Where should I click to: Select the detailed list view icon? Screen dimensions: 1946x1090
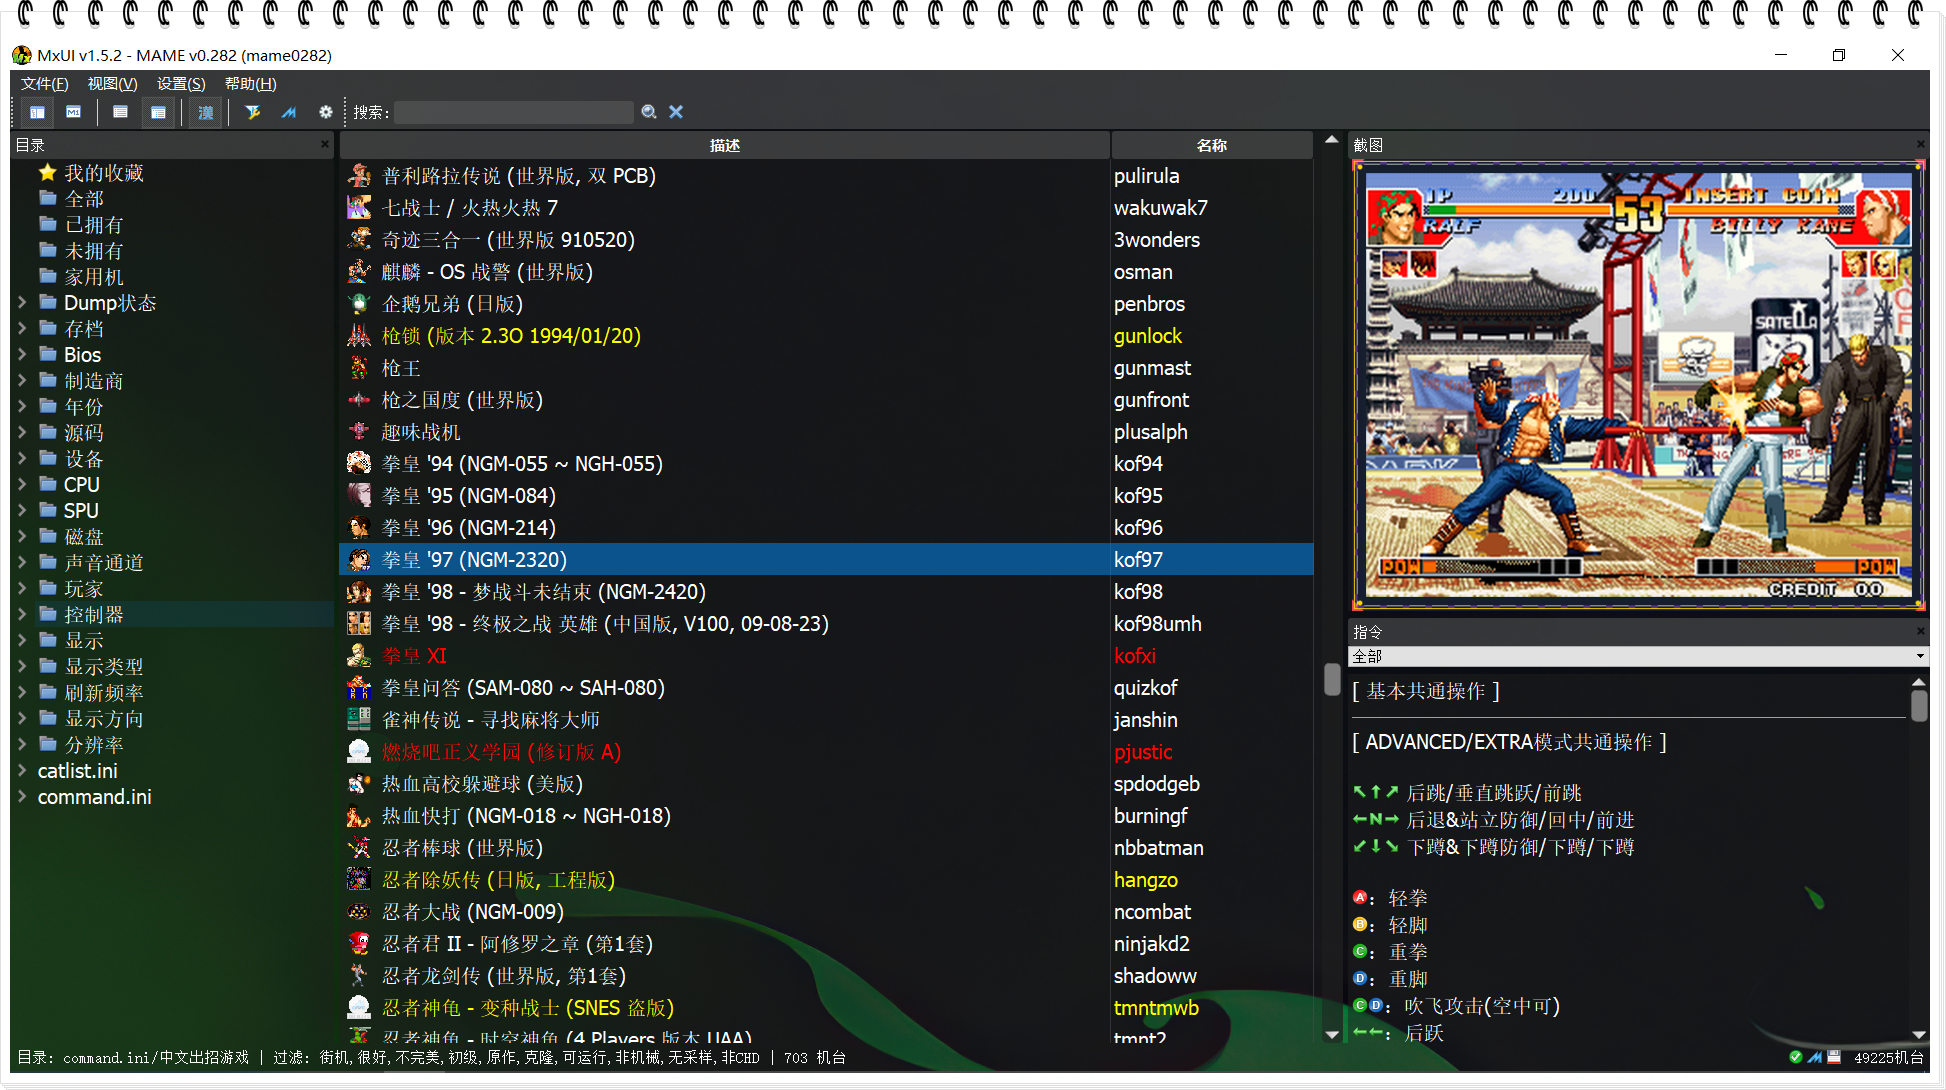click(119, 112)
